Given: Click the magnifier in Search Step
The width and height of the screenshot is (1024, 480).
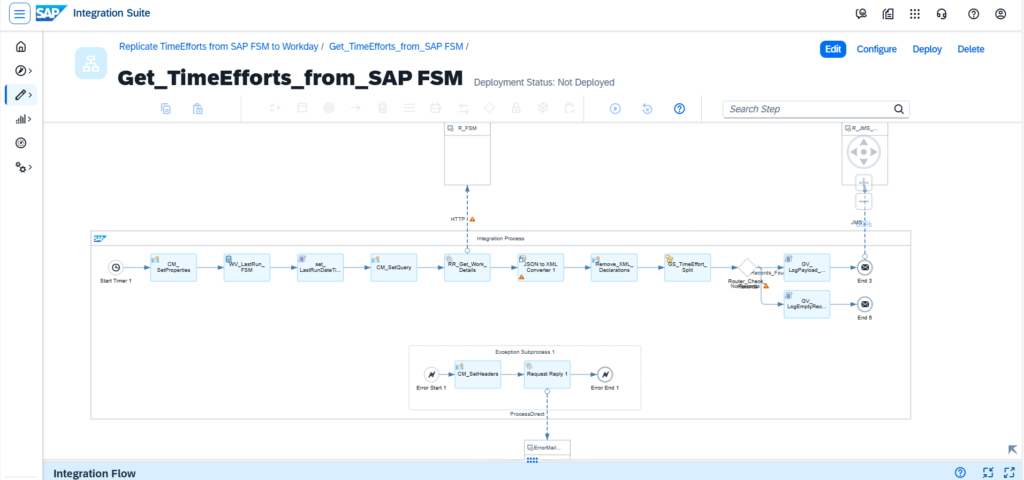Looking at the screenshot, I should pos(899,109).
